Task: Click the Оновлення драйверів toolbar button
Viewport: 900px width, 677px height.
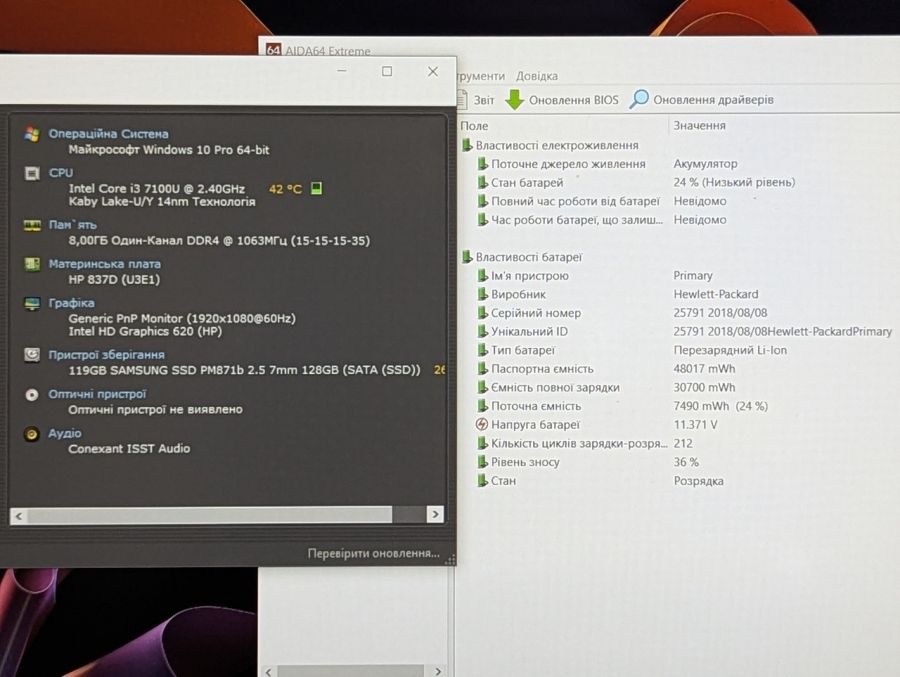Action: (x=701, y=99)
